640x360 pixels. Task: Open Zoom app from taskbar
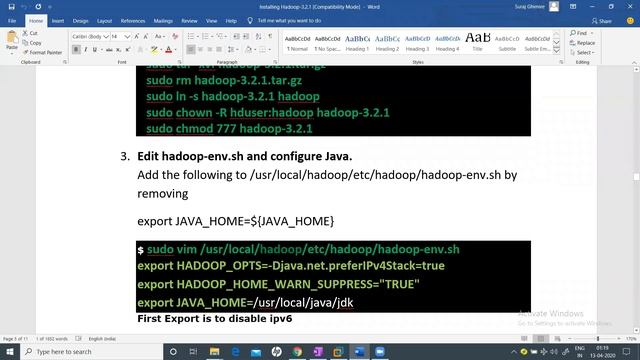[380, 351]
